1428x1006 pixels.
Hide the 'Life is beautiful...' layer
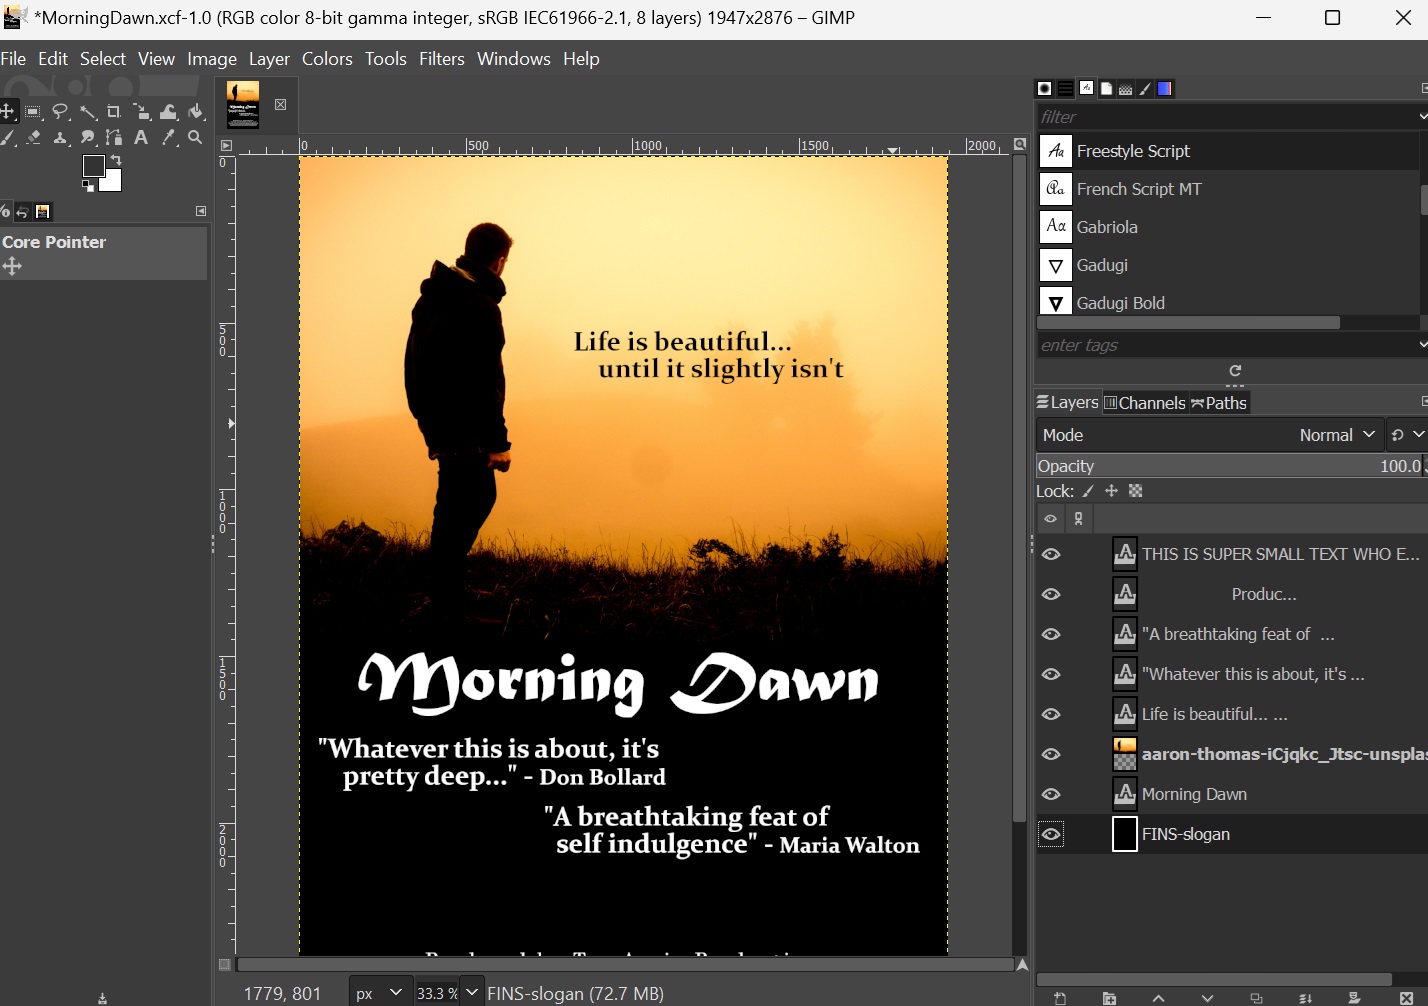(x=1051, y=714)
